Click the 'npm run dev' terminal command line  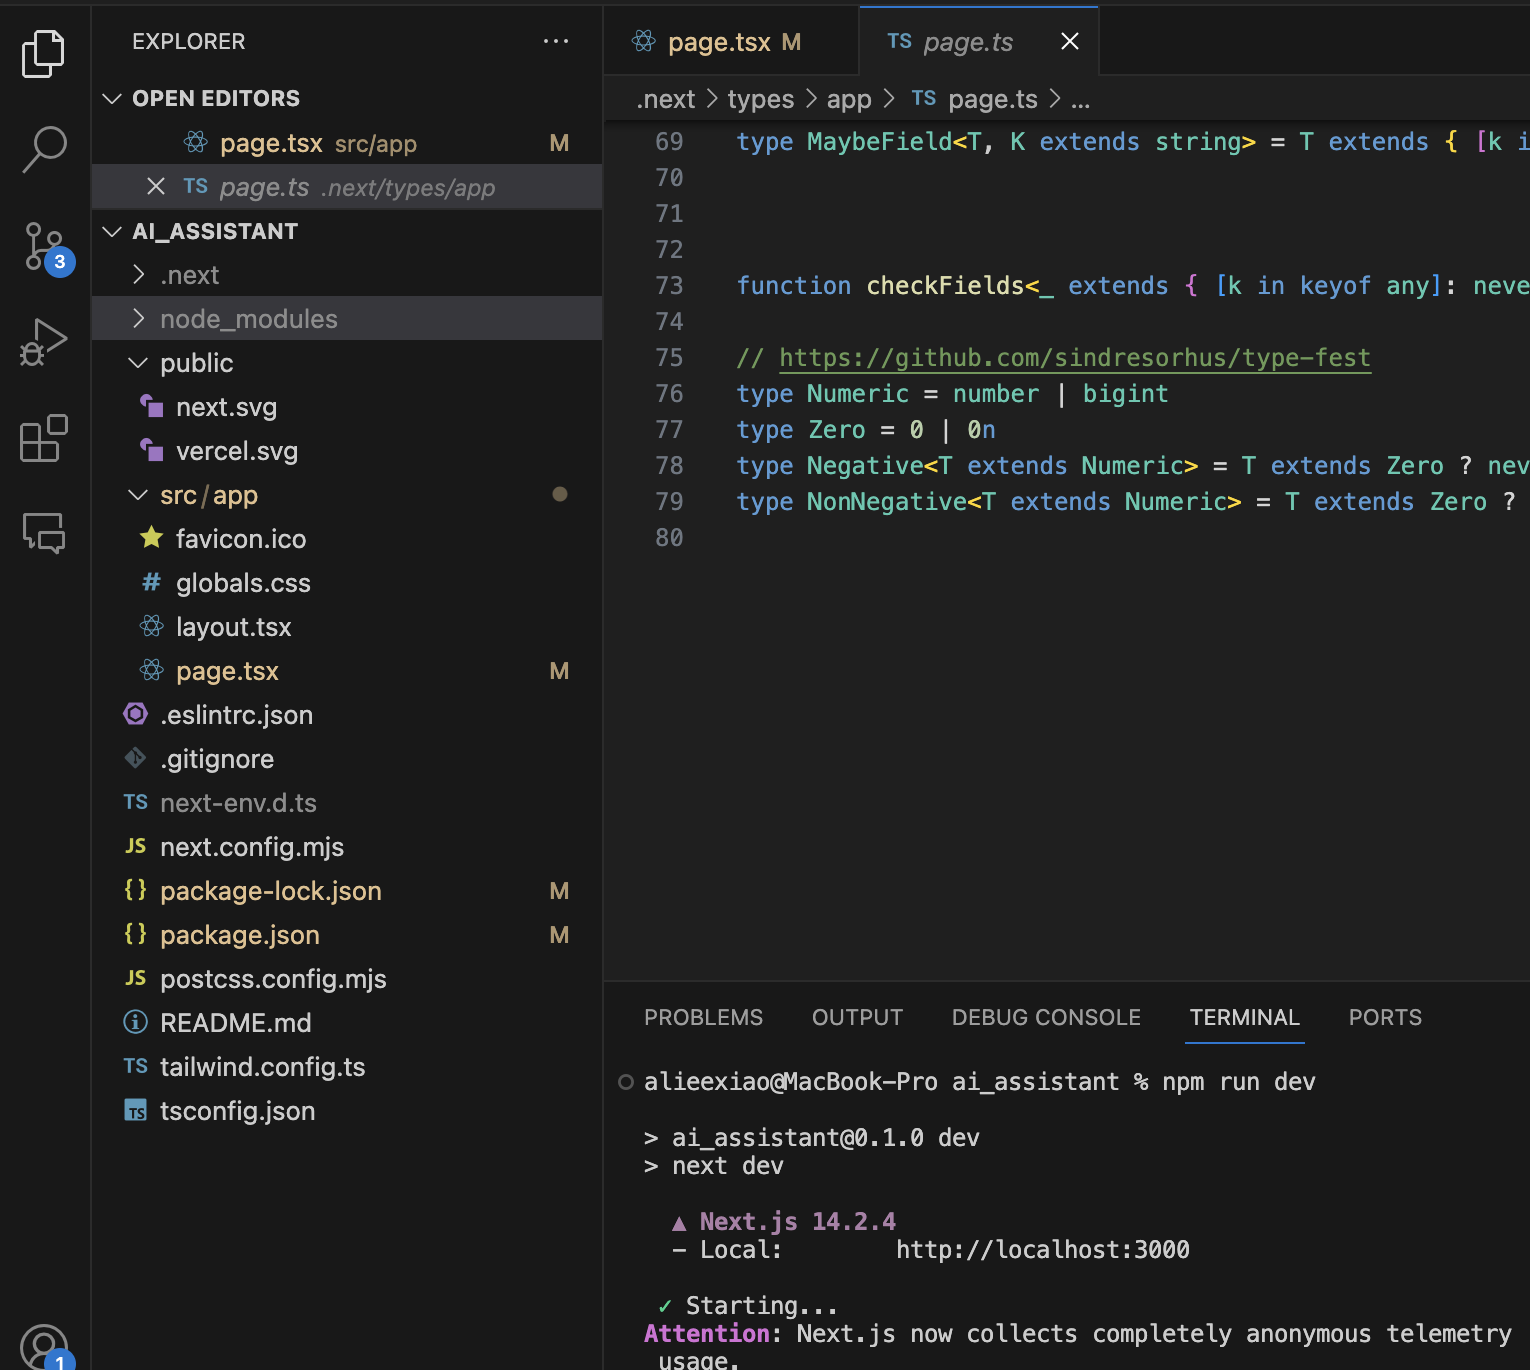click(x=1238, y=1082)
